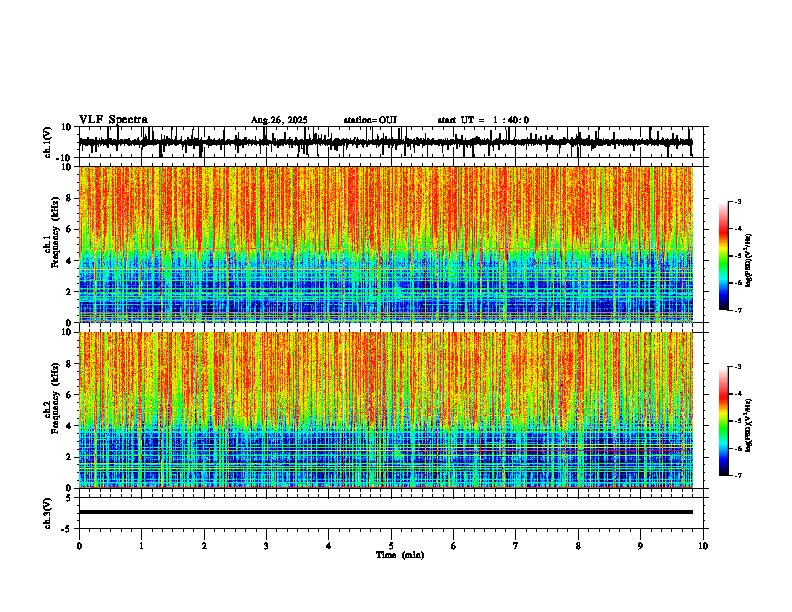Image resolution: width=792 pixels, height=612 pixels.
Task: Click the "2" kHz tick of ch.2 spectrogram
Action: click(x=70, y=457)
